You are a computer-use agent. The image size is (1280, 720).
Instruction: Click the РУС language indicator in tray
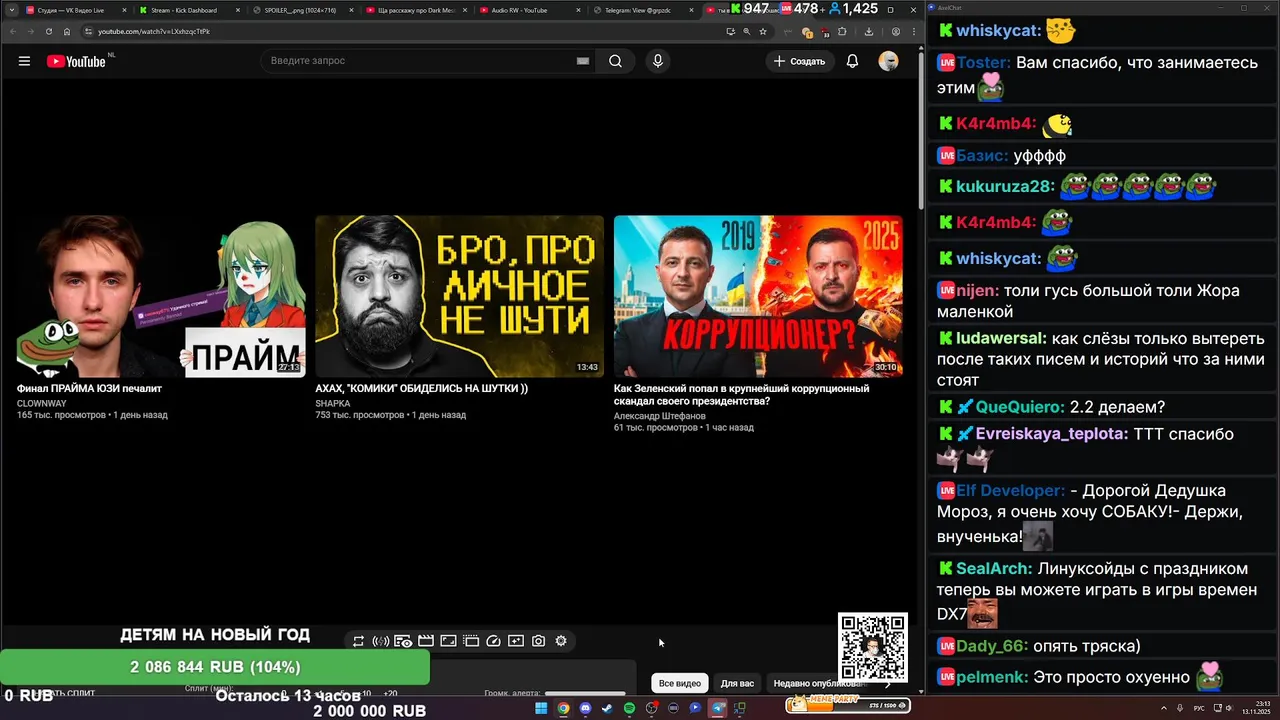pos(1199,708)
